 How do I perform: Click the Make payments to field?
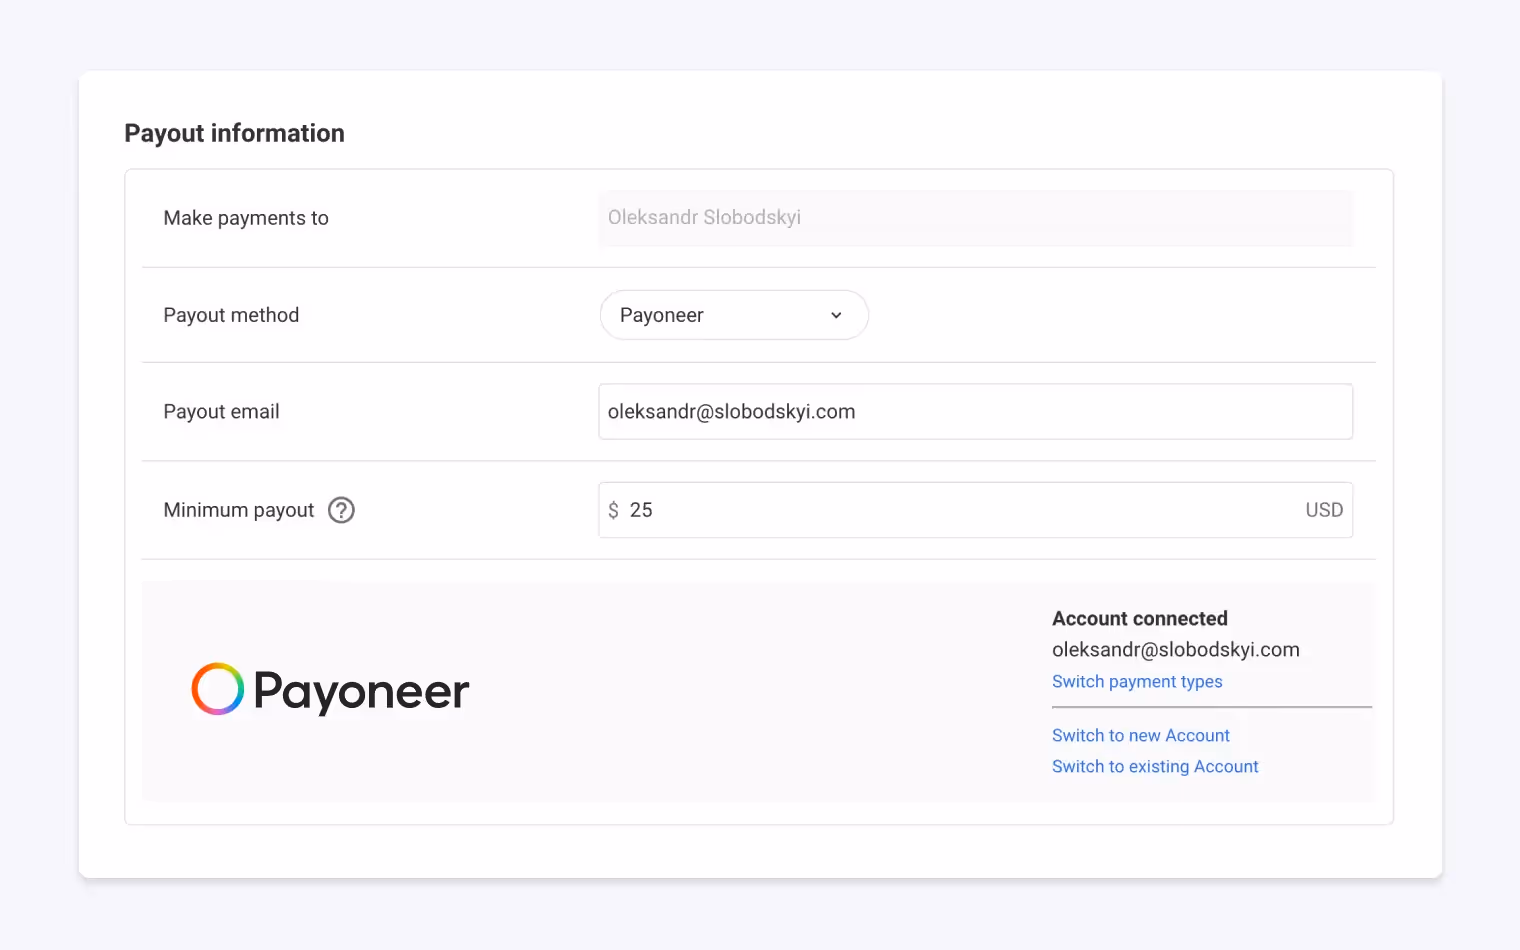[x=975, y=218]
